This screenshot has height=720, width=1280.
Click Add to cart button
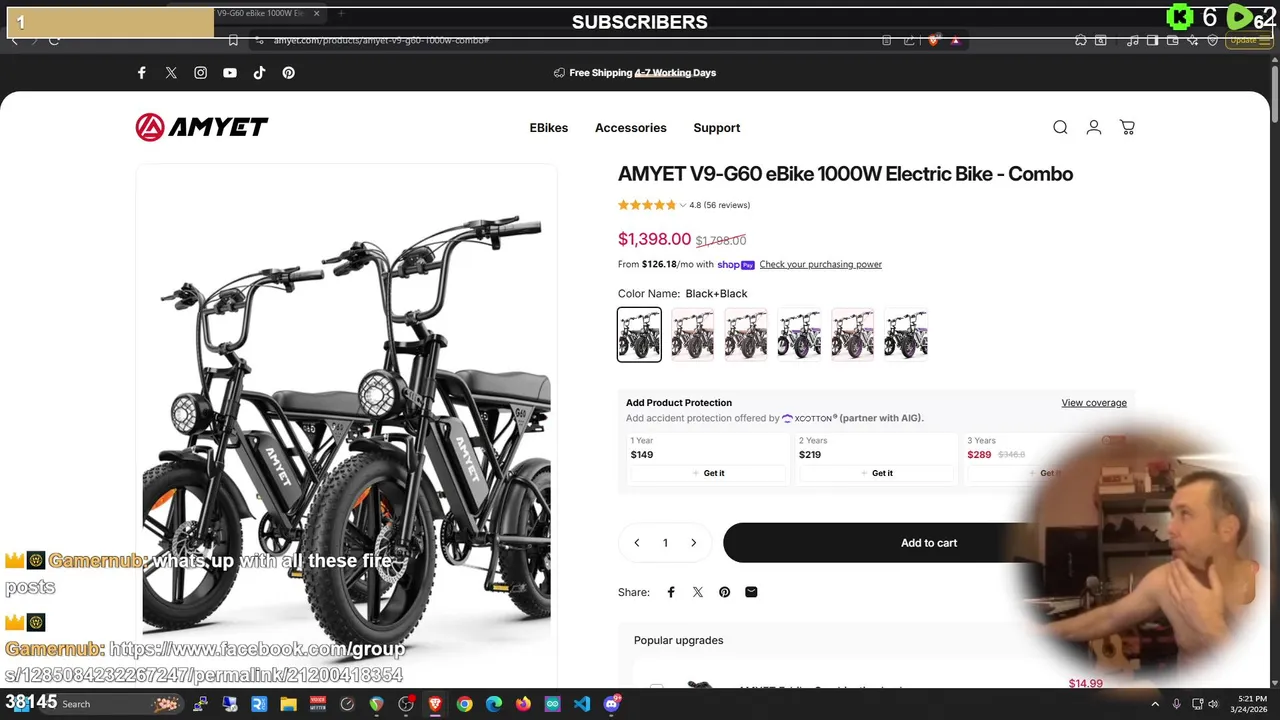[x=929, y=543]
